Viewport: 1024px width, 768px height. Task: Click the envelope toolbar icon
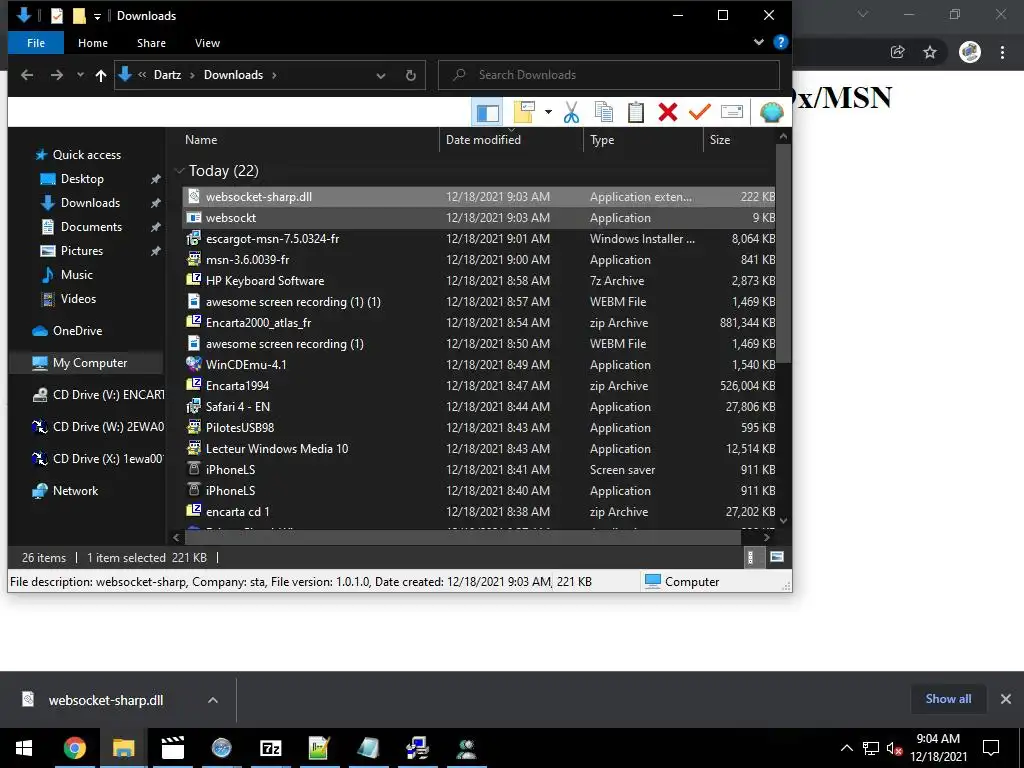(732, 112)
